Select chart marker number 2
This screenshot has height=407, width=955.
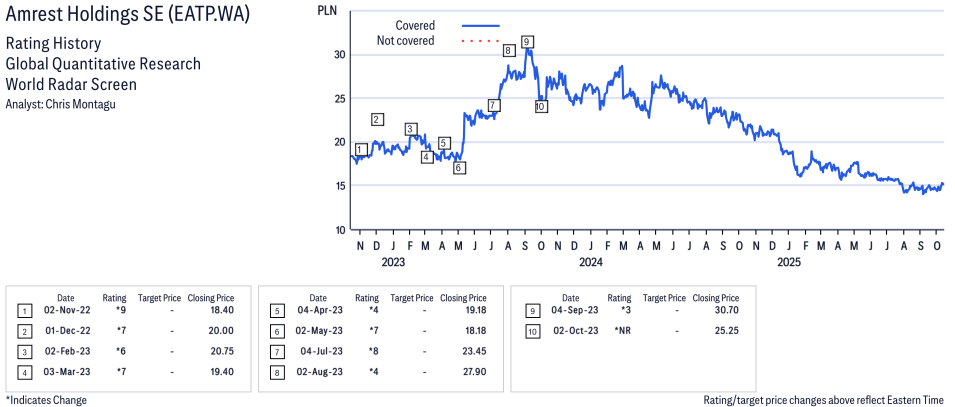377,120
